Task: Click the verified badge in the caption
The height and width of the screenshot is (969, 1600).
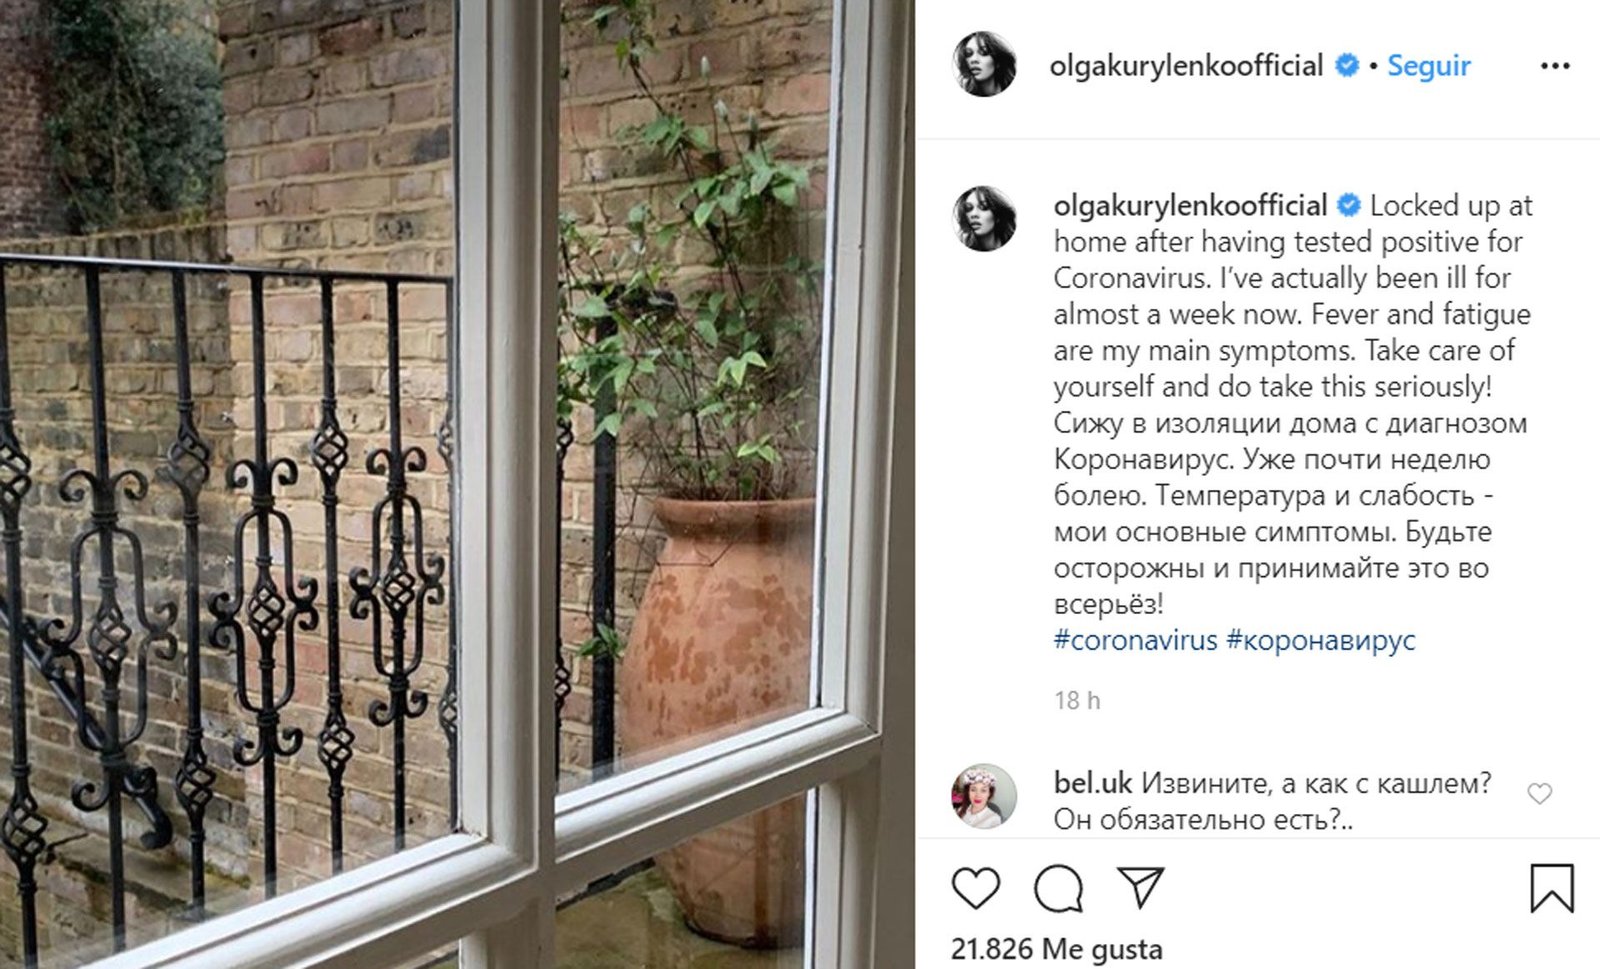Action: tap(1349, 205)
